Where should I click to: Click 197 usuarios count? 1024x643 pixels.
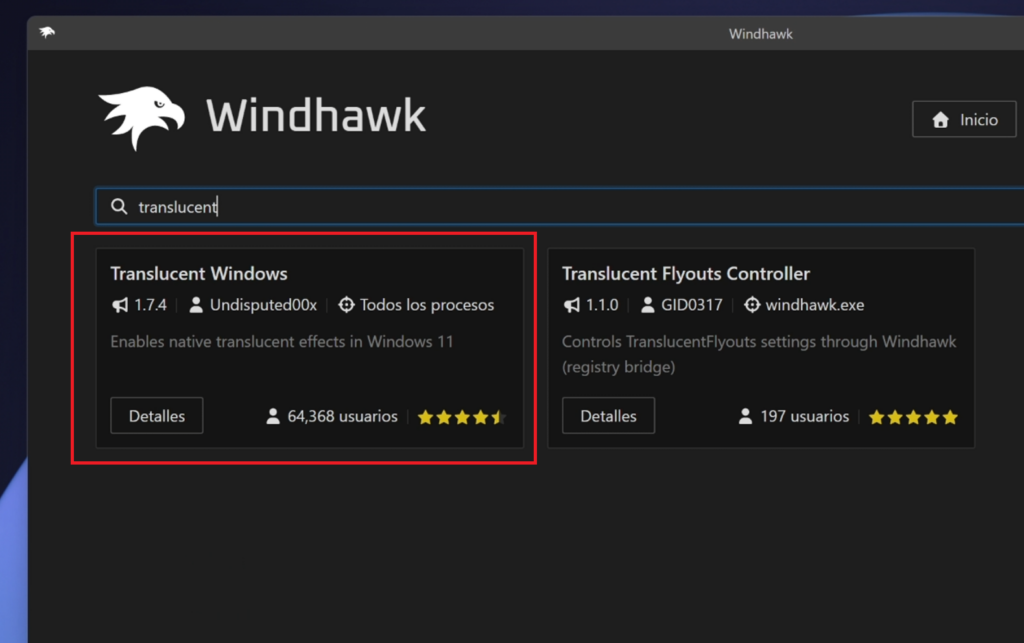[805, 416]
